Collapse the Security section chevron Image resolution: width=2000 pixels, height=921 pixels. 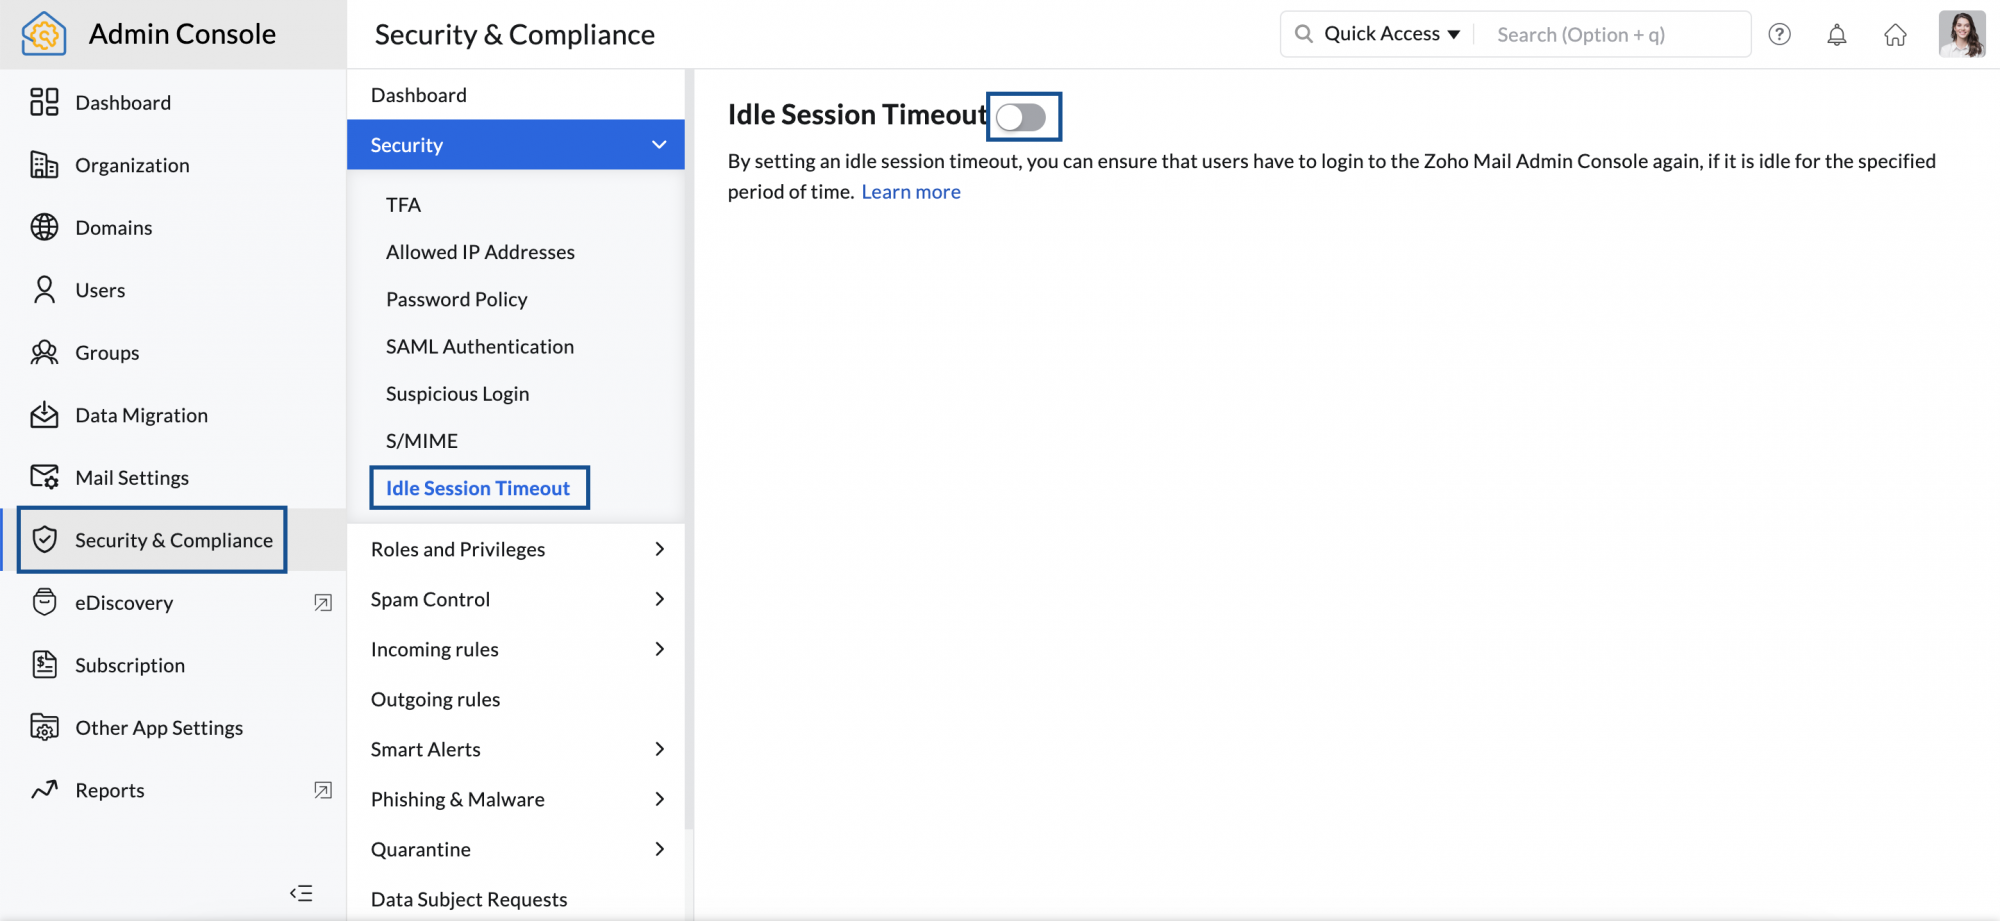pyautogui.click(x=659, y=145)
